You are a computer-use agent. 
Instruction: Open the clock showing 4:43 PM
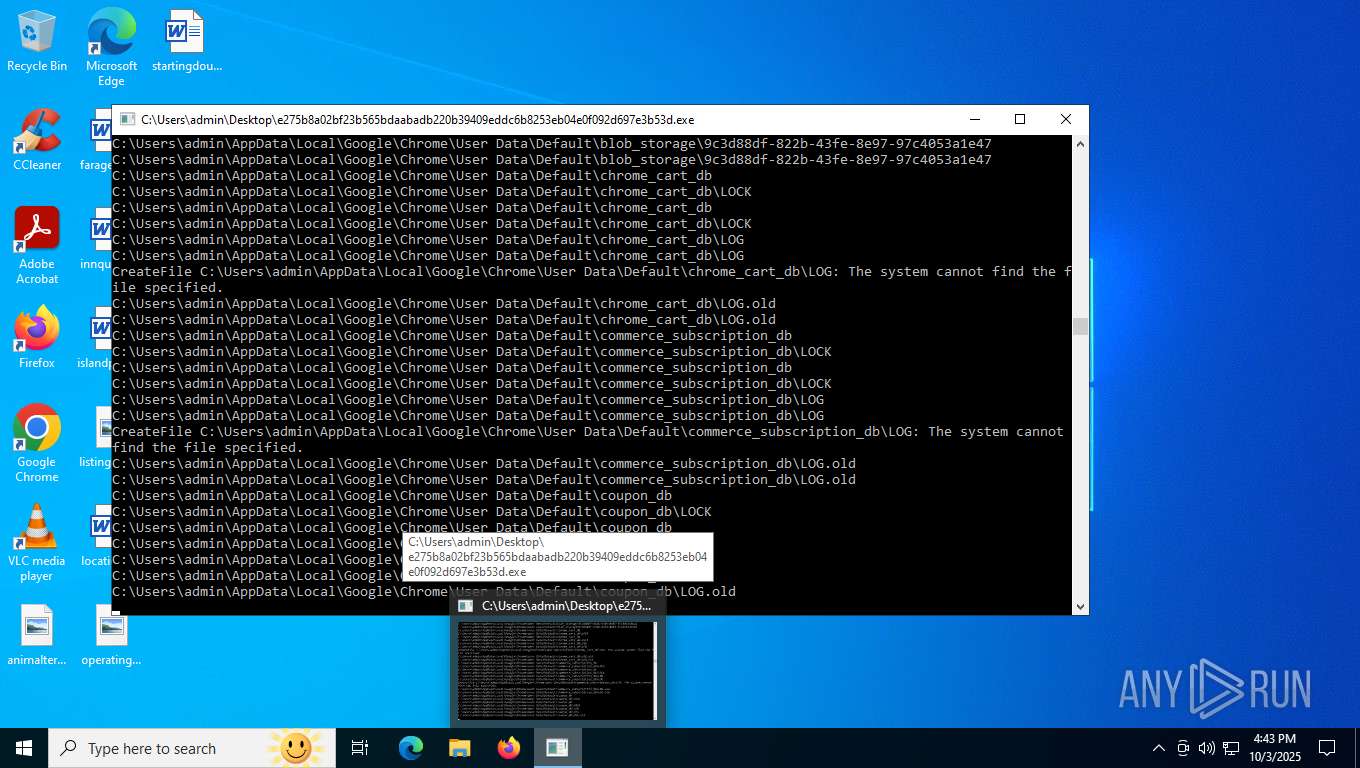1273,748
